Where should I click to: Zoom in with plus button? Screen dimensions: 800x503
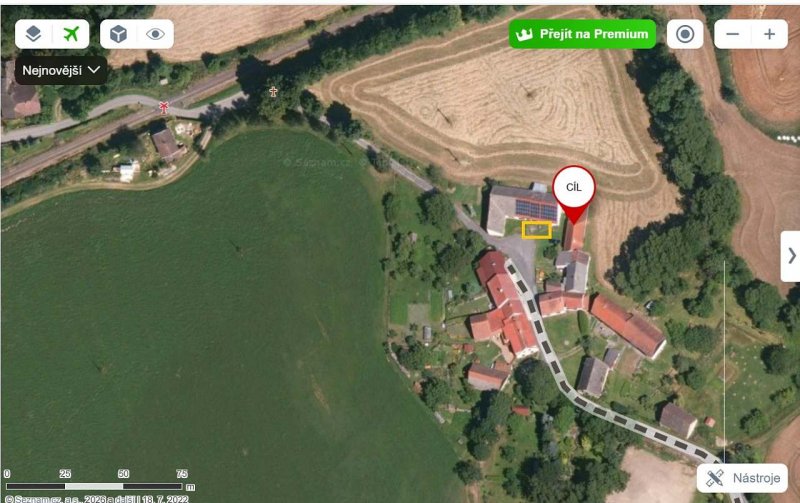click(x=769, y=34)
